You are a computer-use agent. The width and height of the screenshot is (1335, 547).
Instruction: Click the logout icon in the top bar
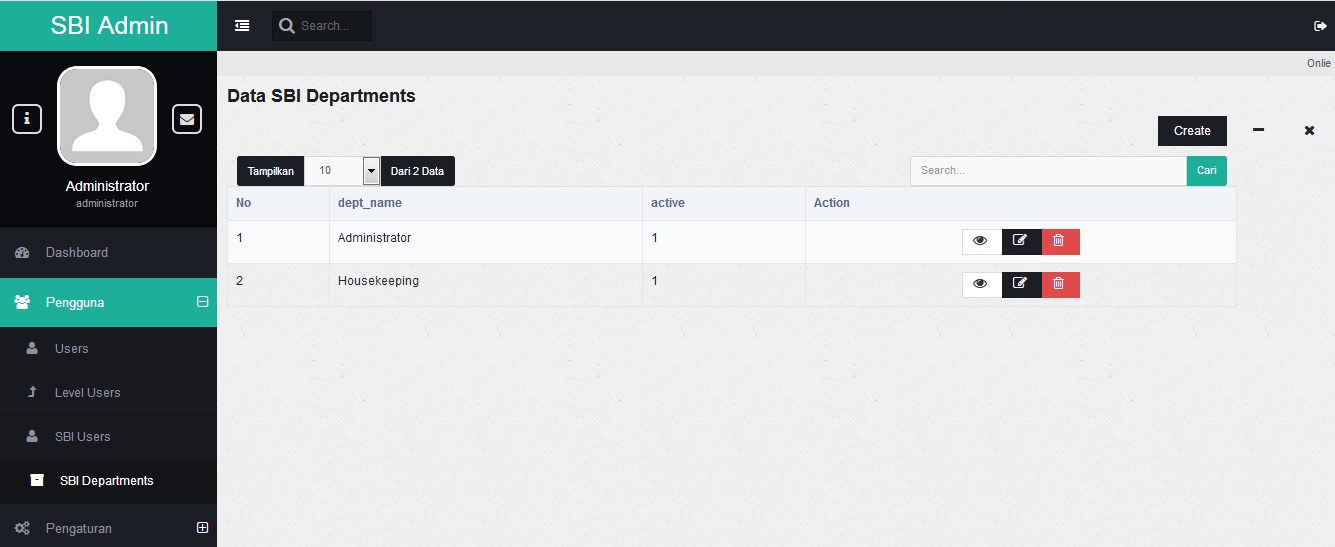1320,26
